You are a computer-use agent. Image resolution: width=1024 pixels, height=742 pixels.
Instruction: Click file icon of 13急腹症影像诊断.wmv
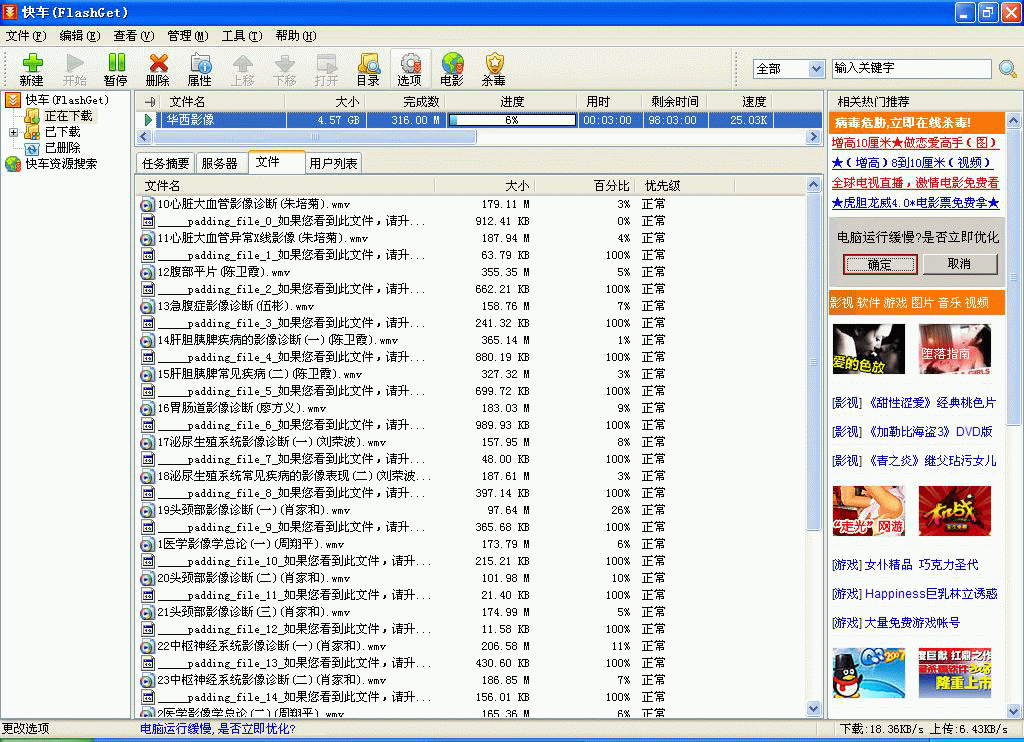[148, 306]
